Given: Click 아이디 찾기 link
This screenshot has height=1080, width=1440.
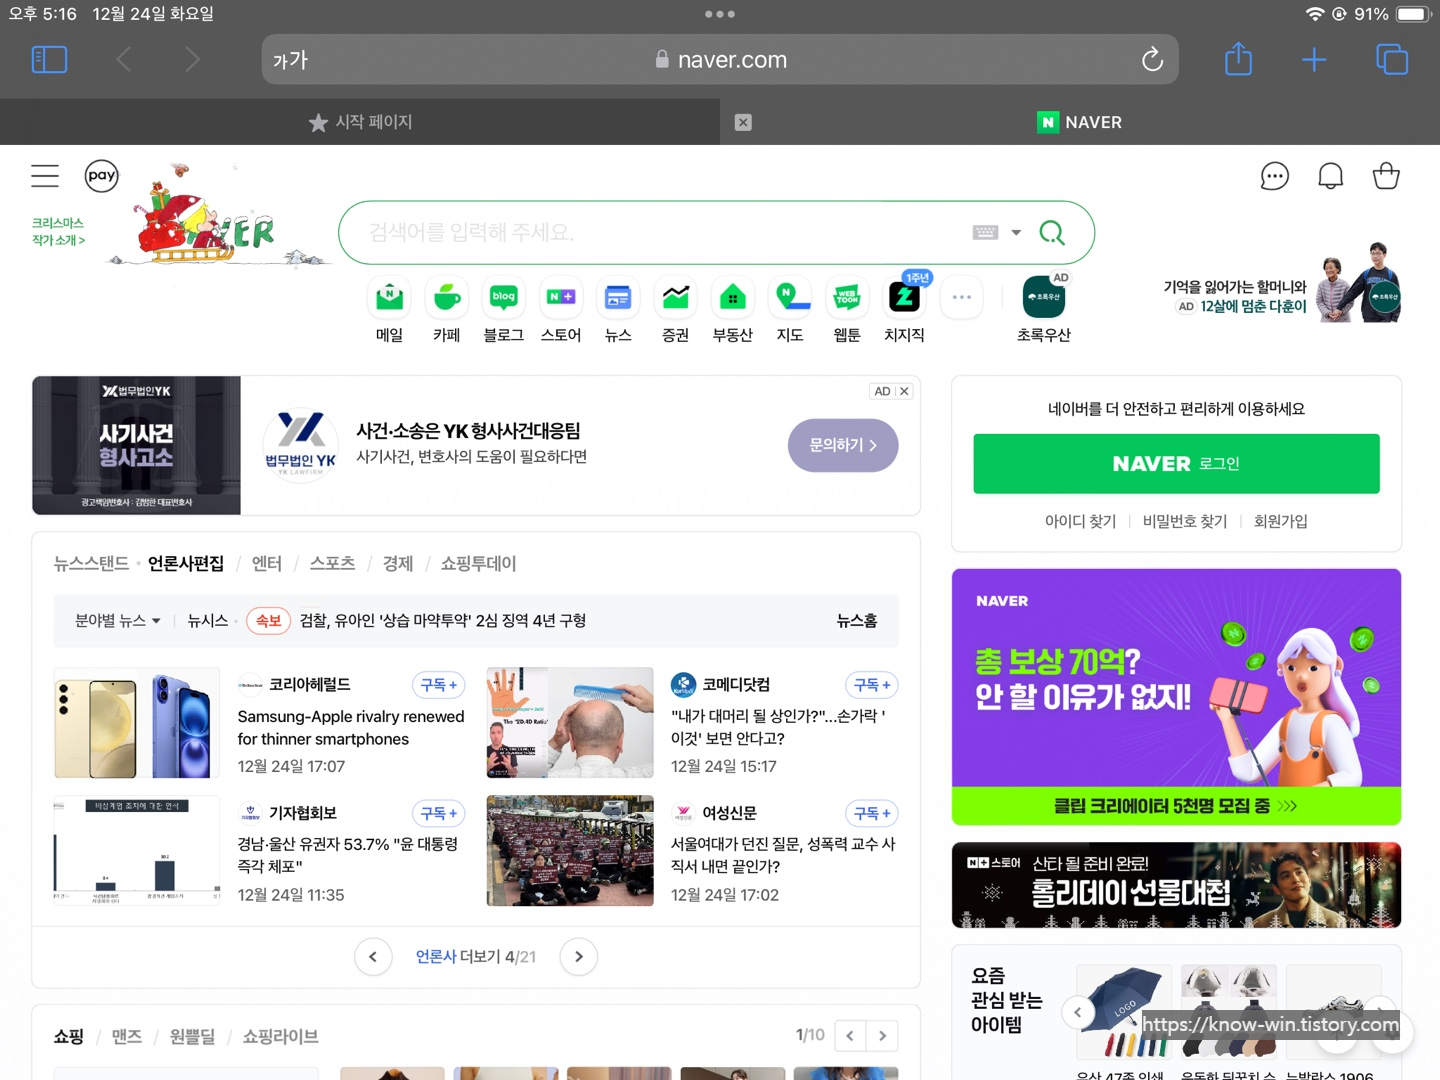Looking at the screenshot, I should [x=1081, y=522].
